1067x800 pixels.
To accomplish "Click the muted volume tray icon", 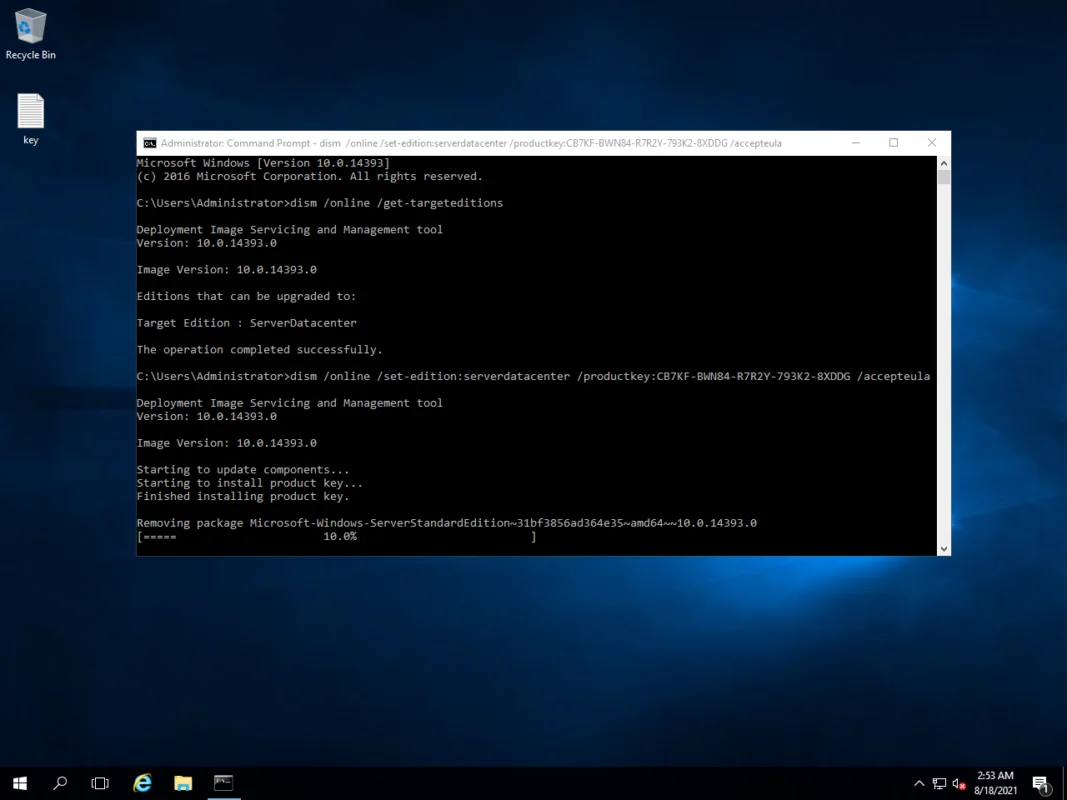I will pyautogui.click(x=959, y=783).
